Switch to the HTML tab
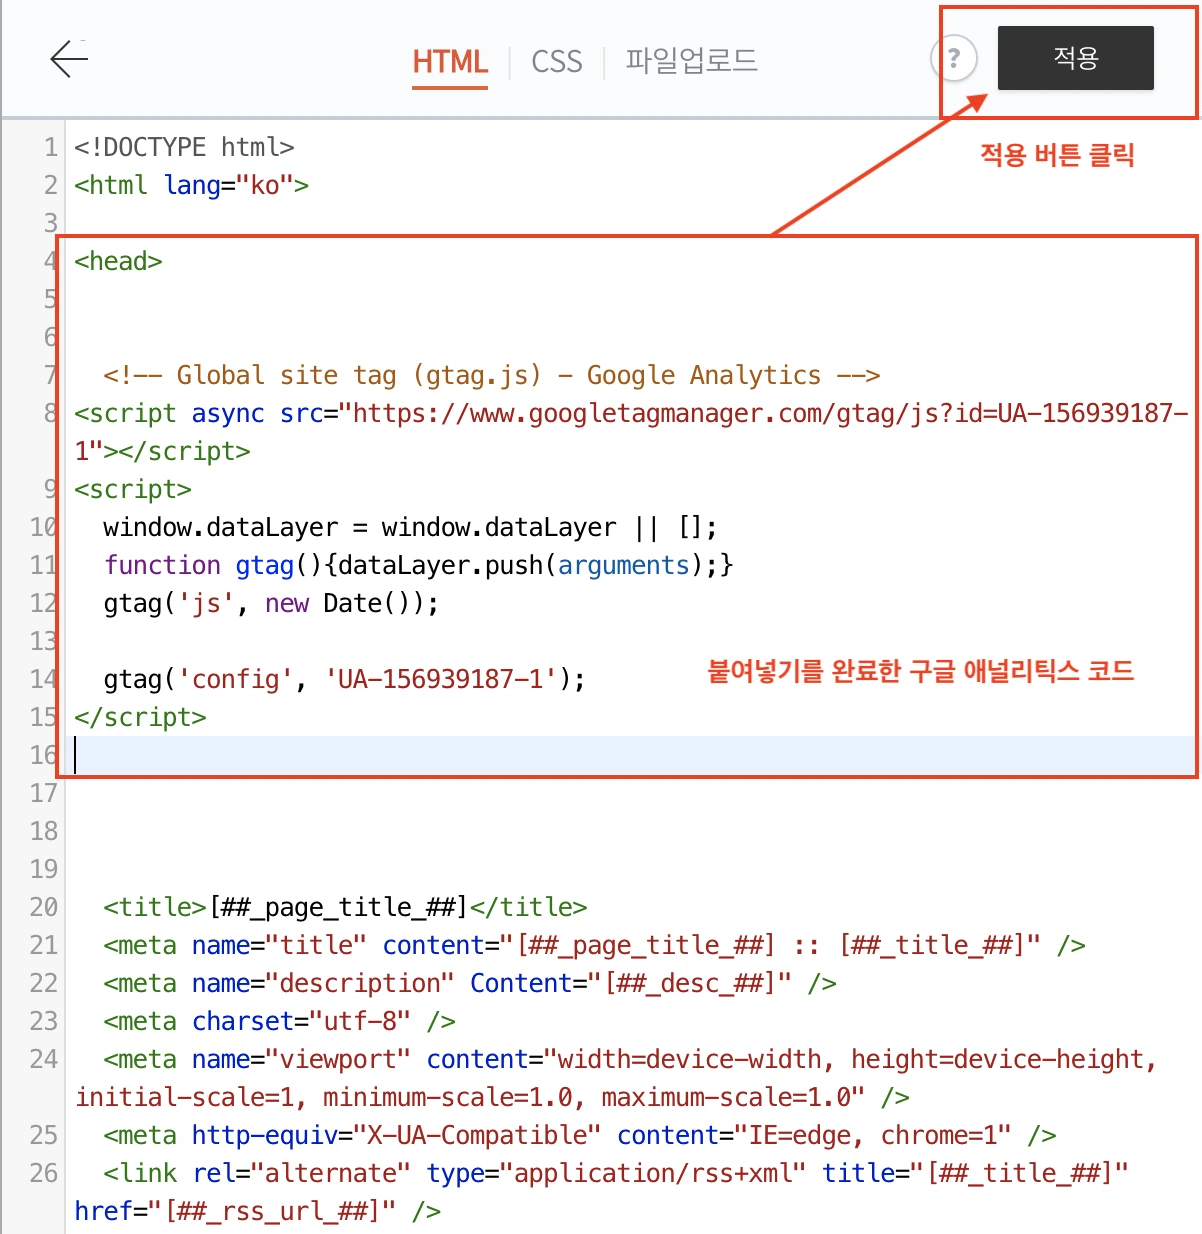1202x1234 pixels. click(450, 62)
